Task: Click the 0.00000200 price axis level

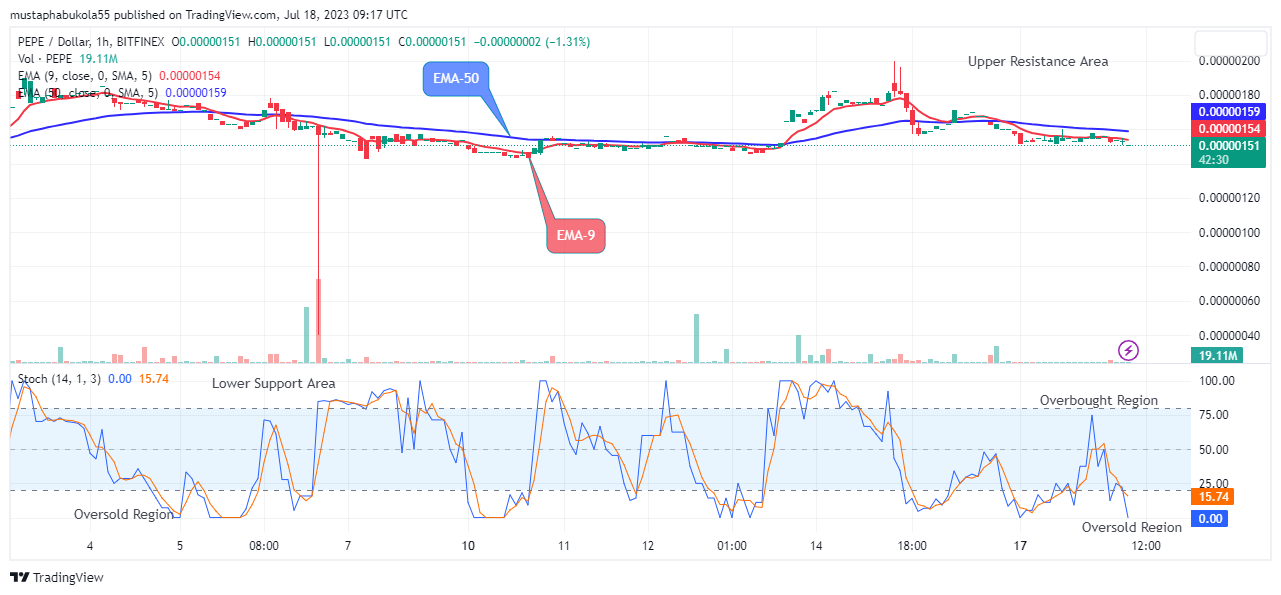Action: [x=1230, y=61]
